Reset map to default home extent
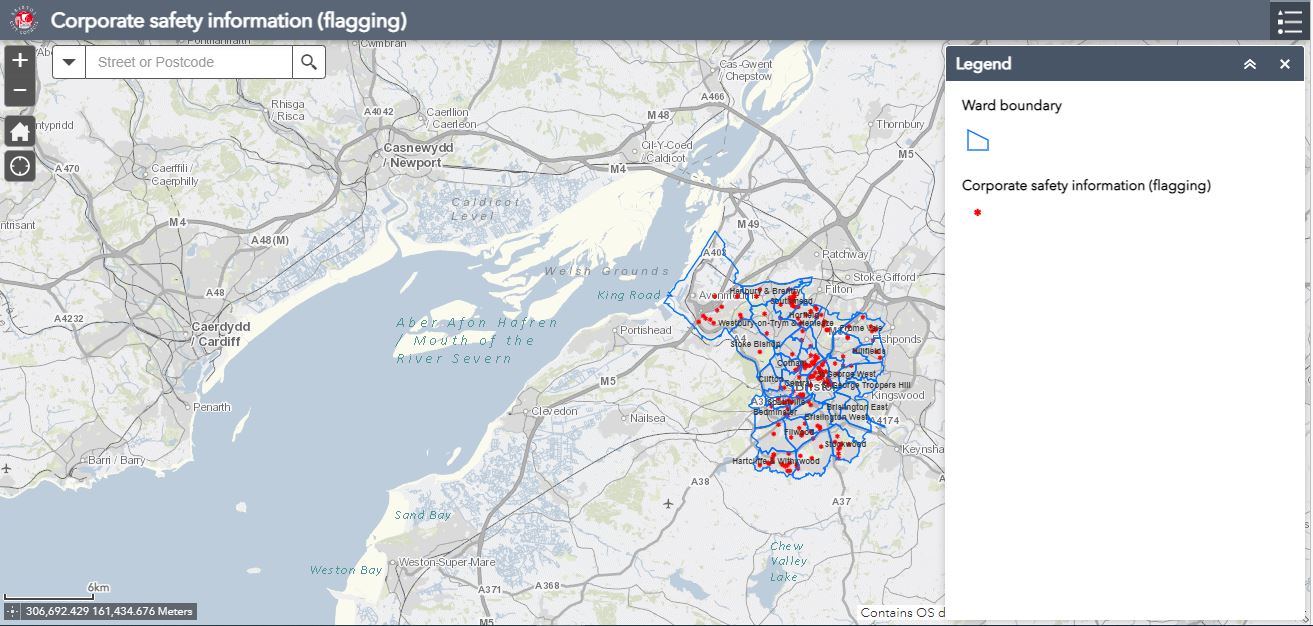The width and height of the screenshot is (1313, 626). click(x=20, y=131)
